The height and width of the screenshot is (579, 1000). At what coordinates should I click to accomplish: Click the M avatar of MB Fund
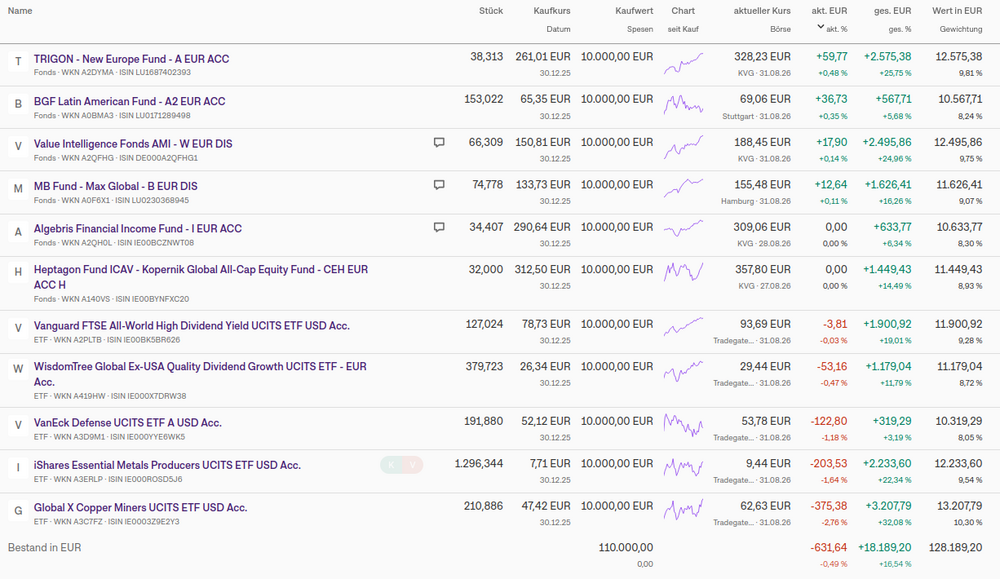18,189
